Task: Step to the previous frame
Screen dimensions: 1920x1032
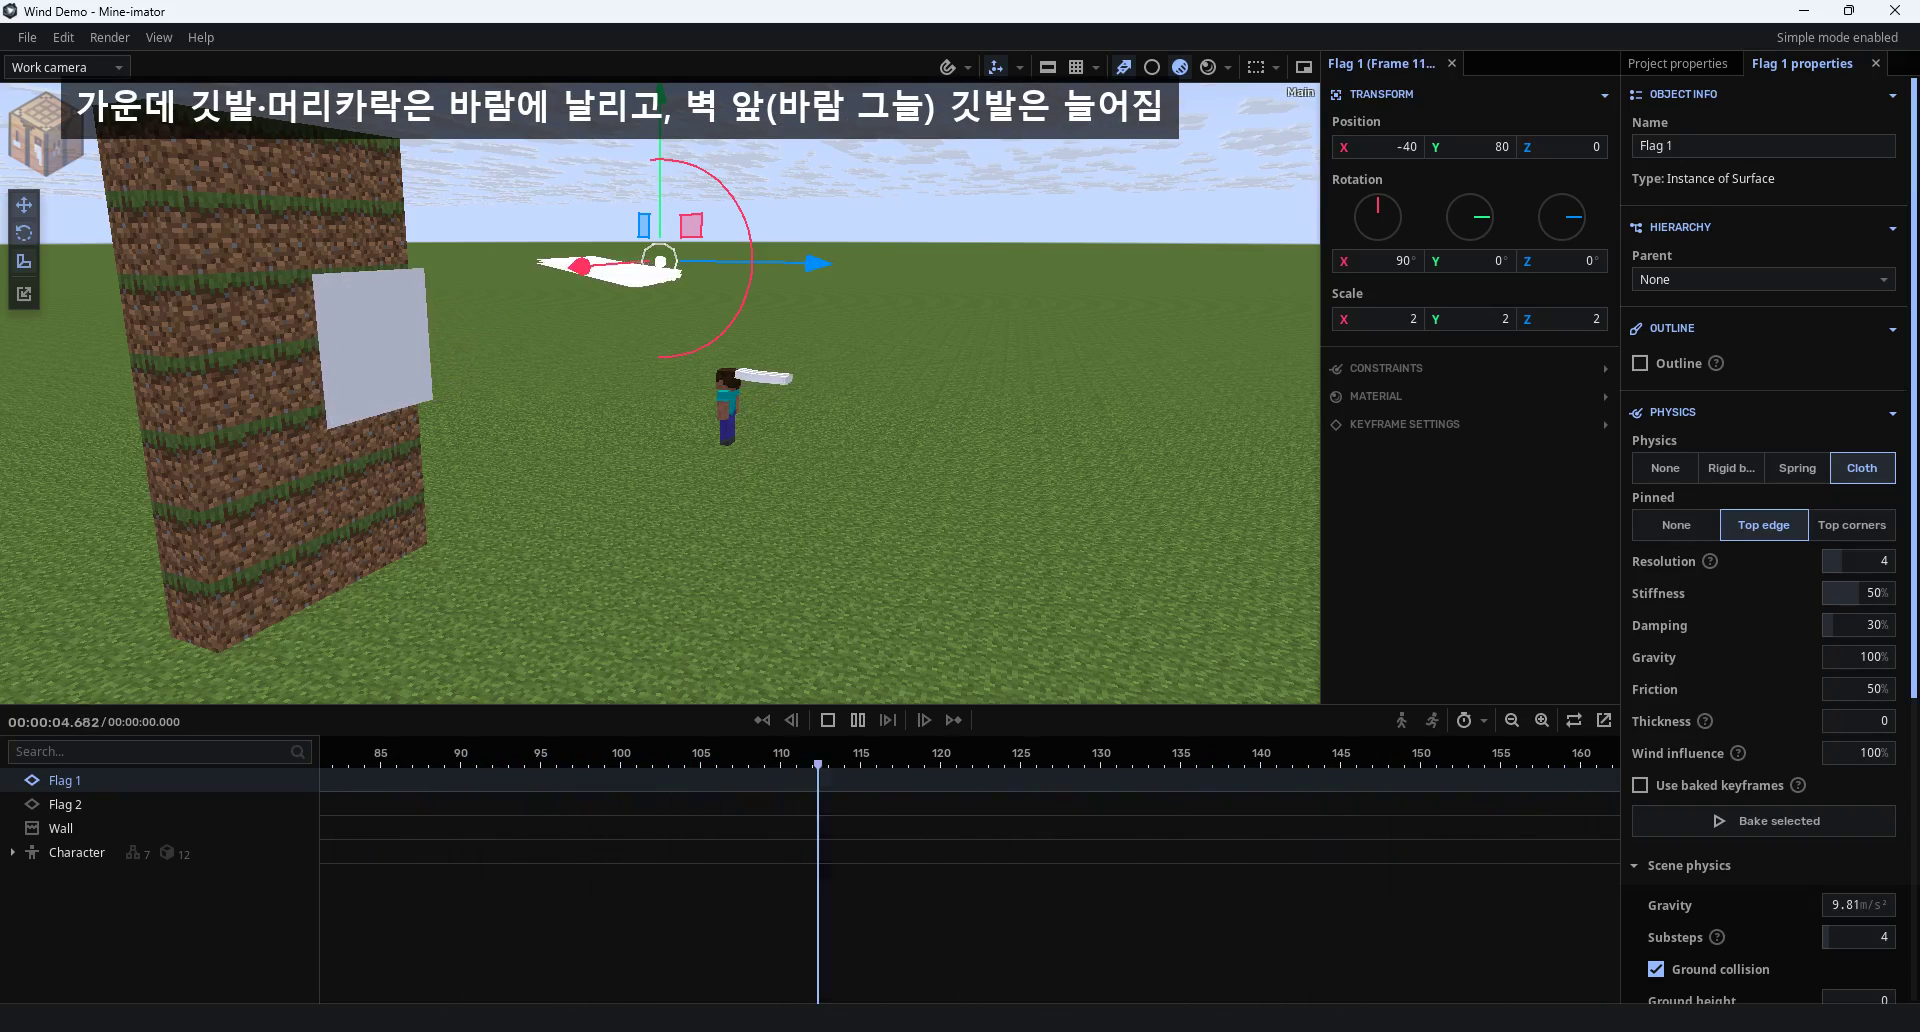Action: tap(792, 720)
